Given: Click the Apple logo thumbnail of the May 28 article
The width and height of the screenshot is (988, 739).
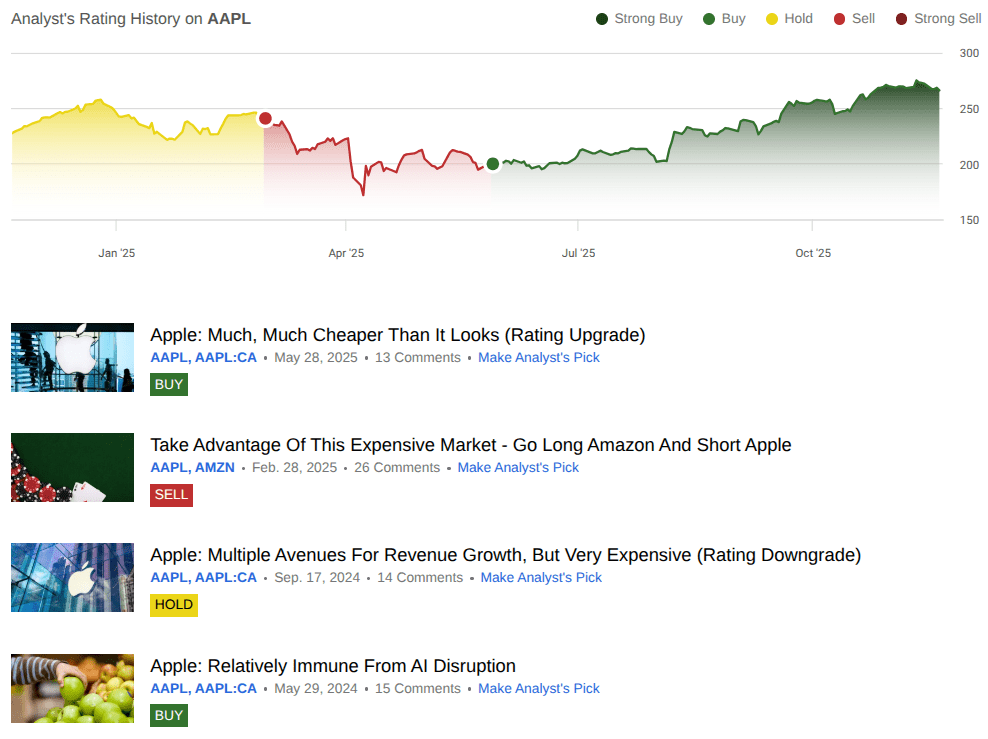Looking at the screenshot, I should click(72, 357).
